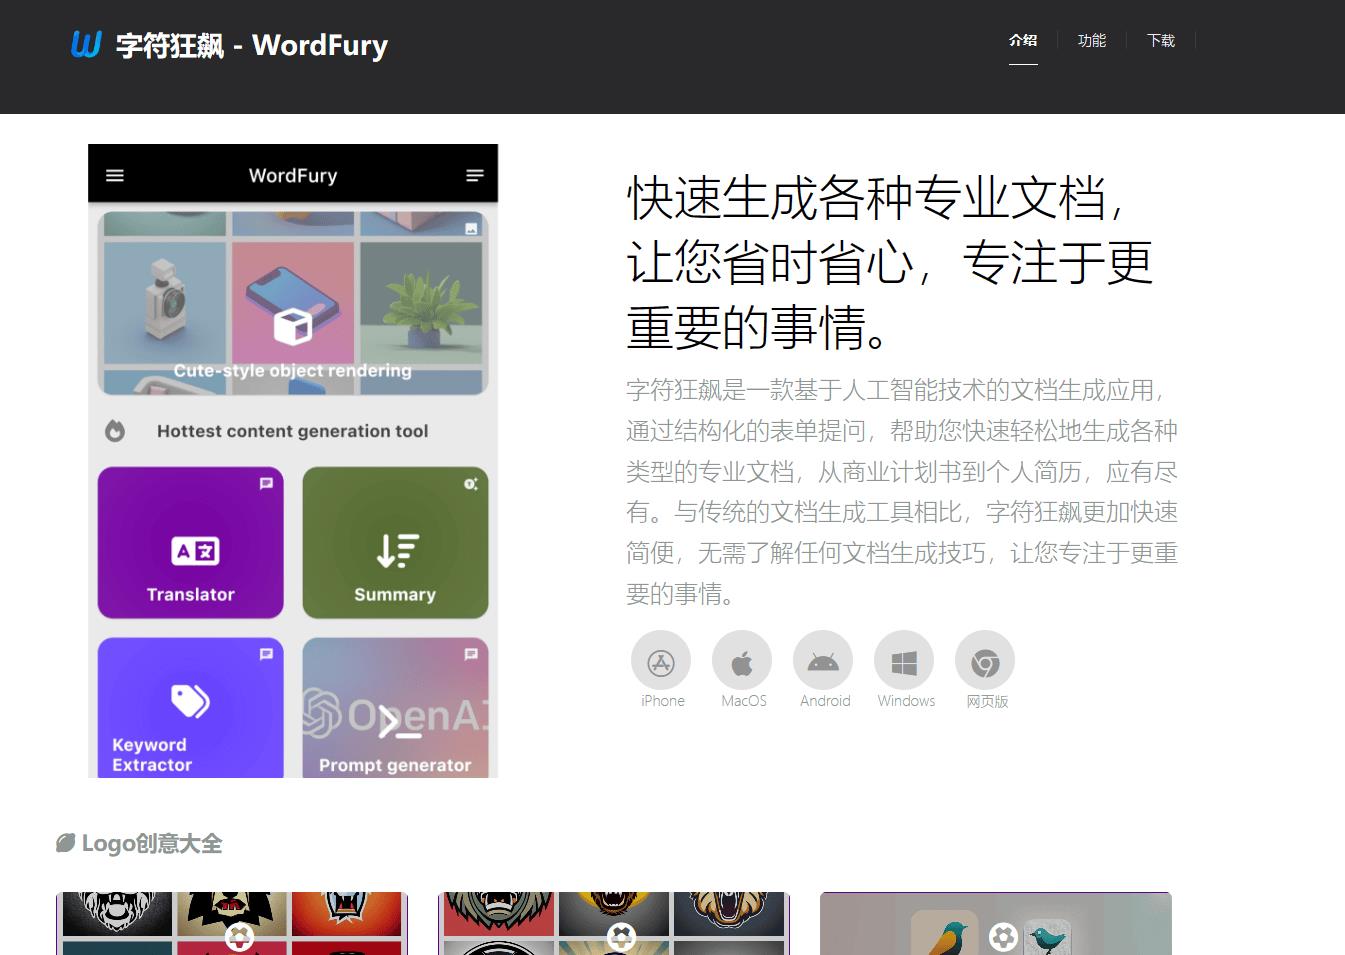Click the Windows download icon
This screenshot has height=955, width=1345.
905,661
